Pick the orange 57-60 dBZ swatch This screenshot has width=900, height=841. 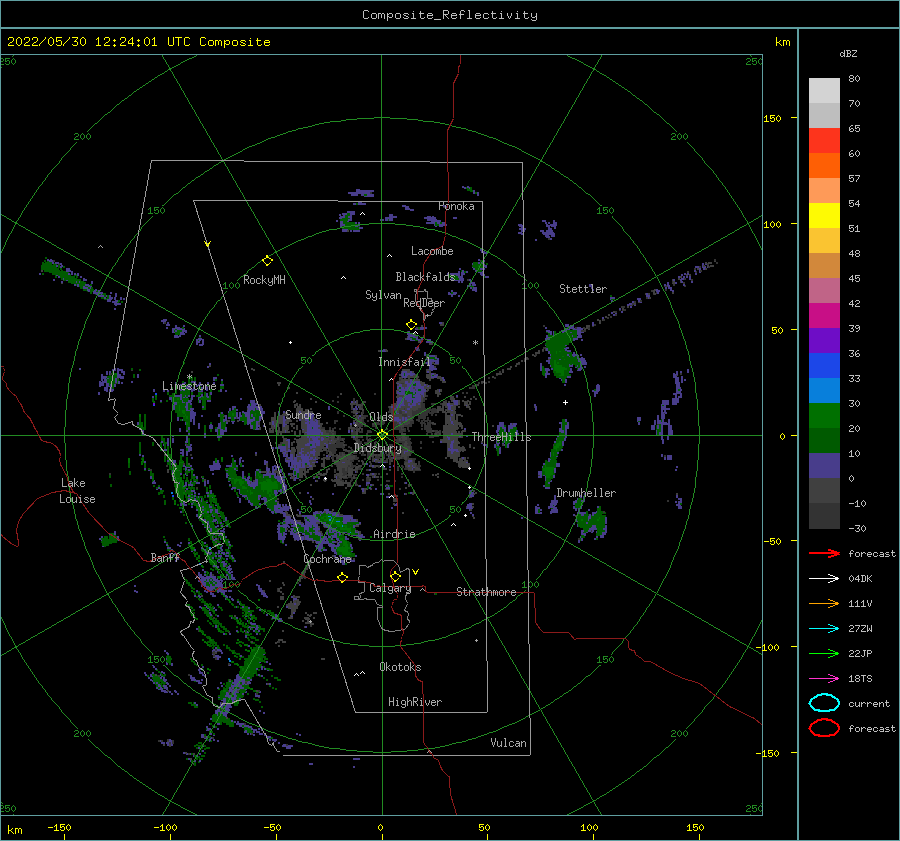(824, 166)
